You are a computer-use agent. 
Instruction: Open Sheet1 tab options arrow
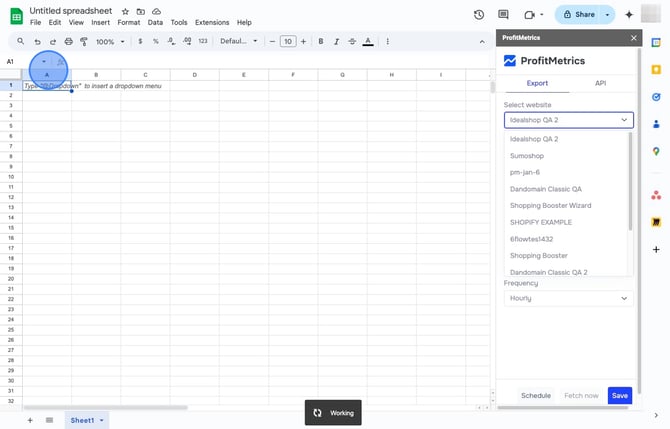[x=102, y=420]
